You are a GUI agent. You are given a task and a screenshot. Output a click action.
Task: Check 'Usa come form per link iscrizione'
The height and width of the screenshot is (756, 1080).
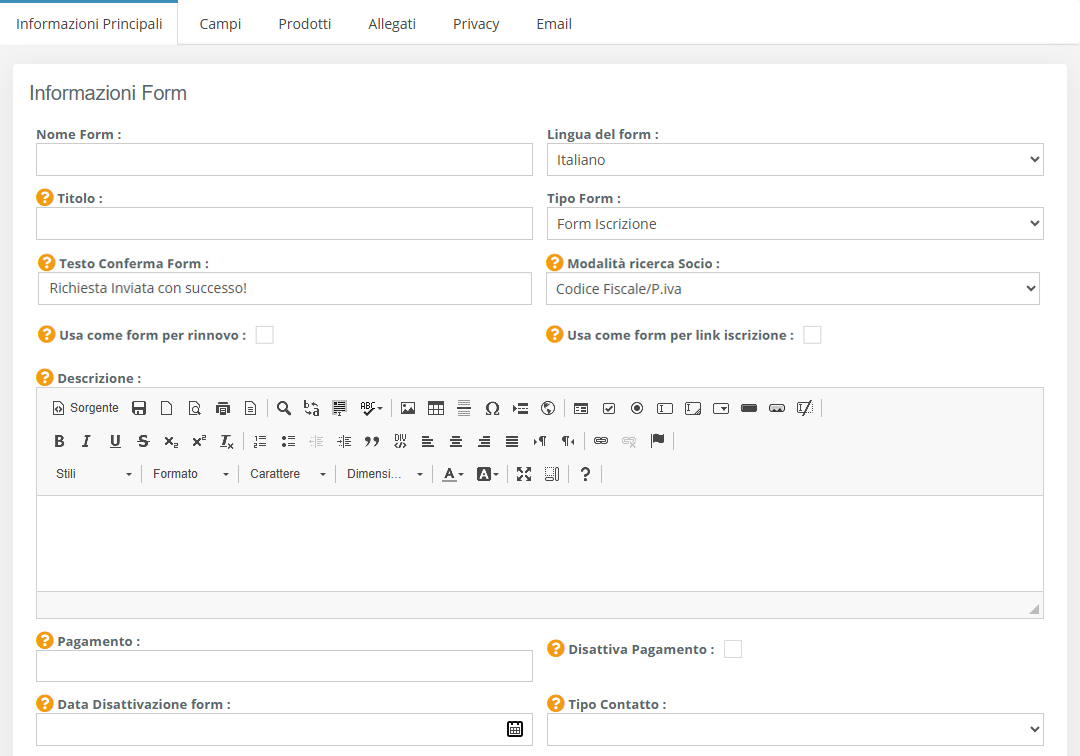tap(812, 335)
